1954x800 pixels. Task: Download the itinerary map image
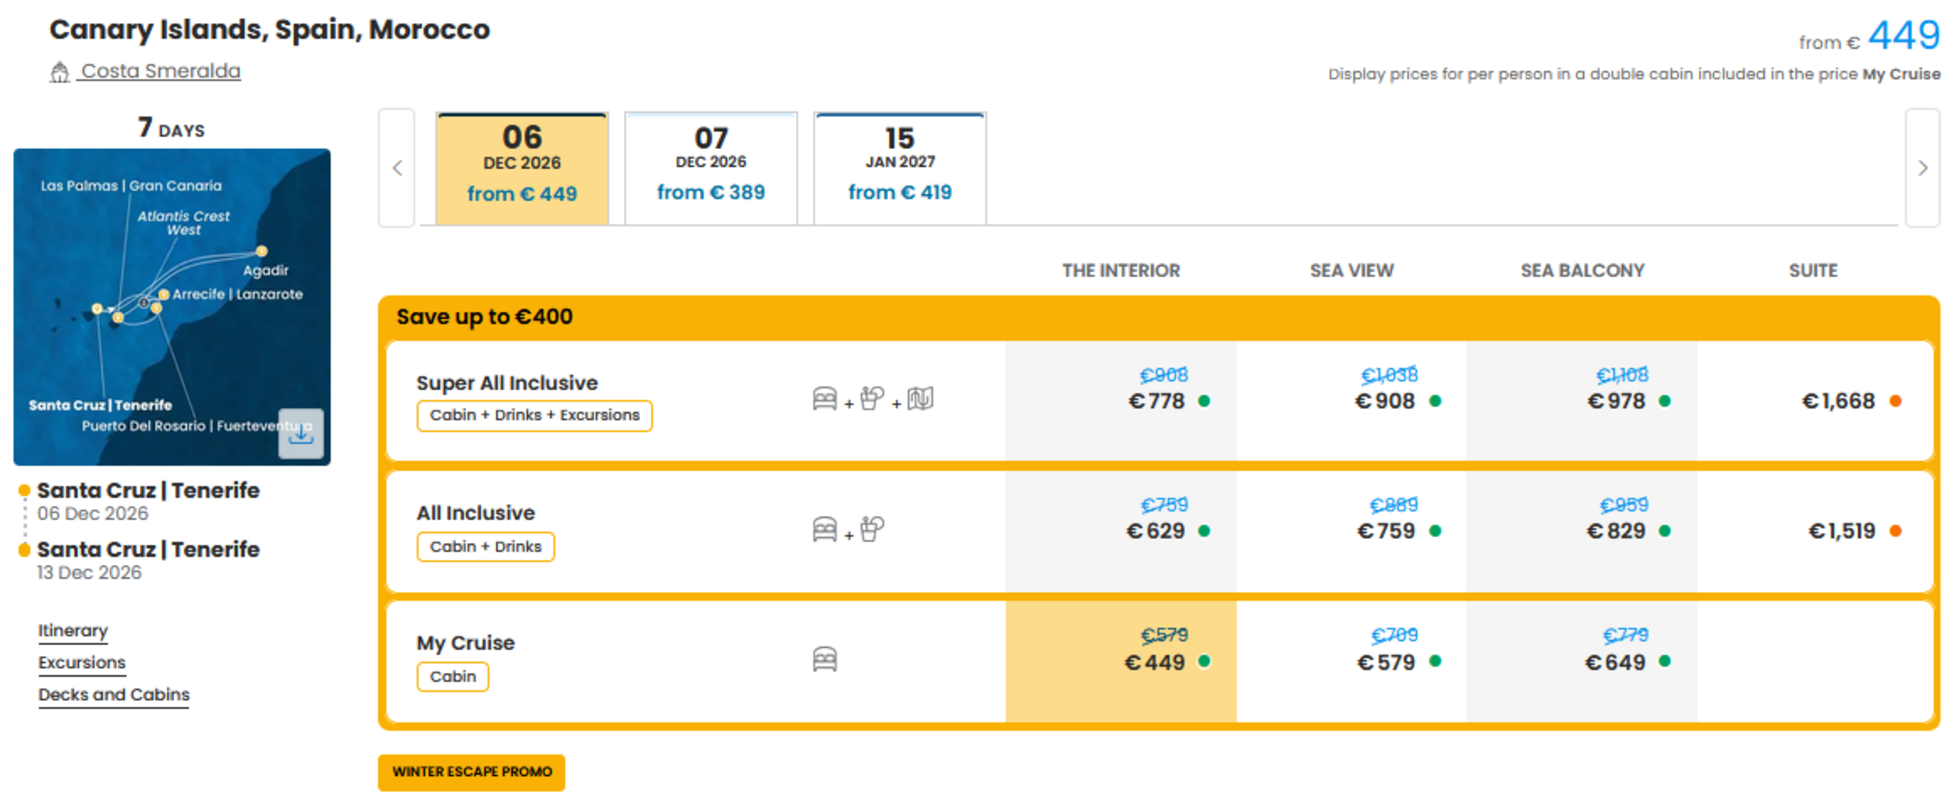point(301,433)
